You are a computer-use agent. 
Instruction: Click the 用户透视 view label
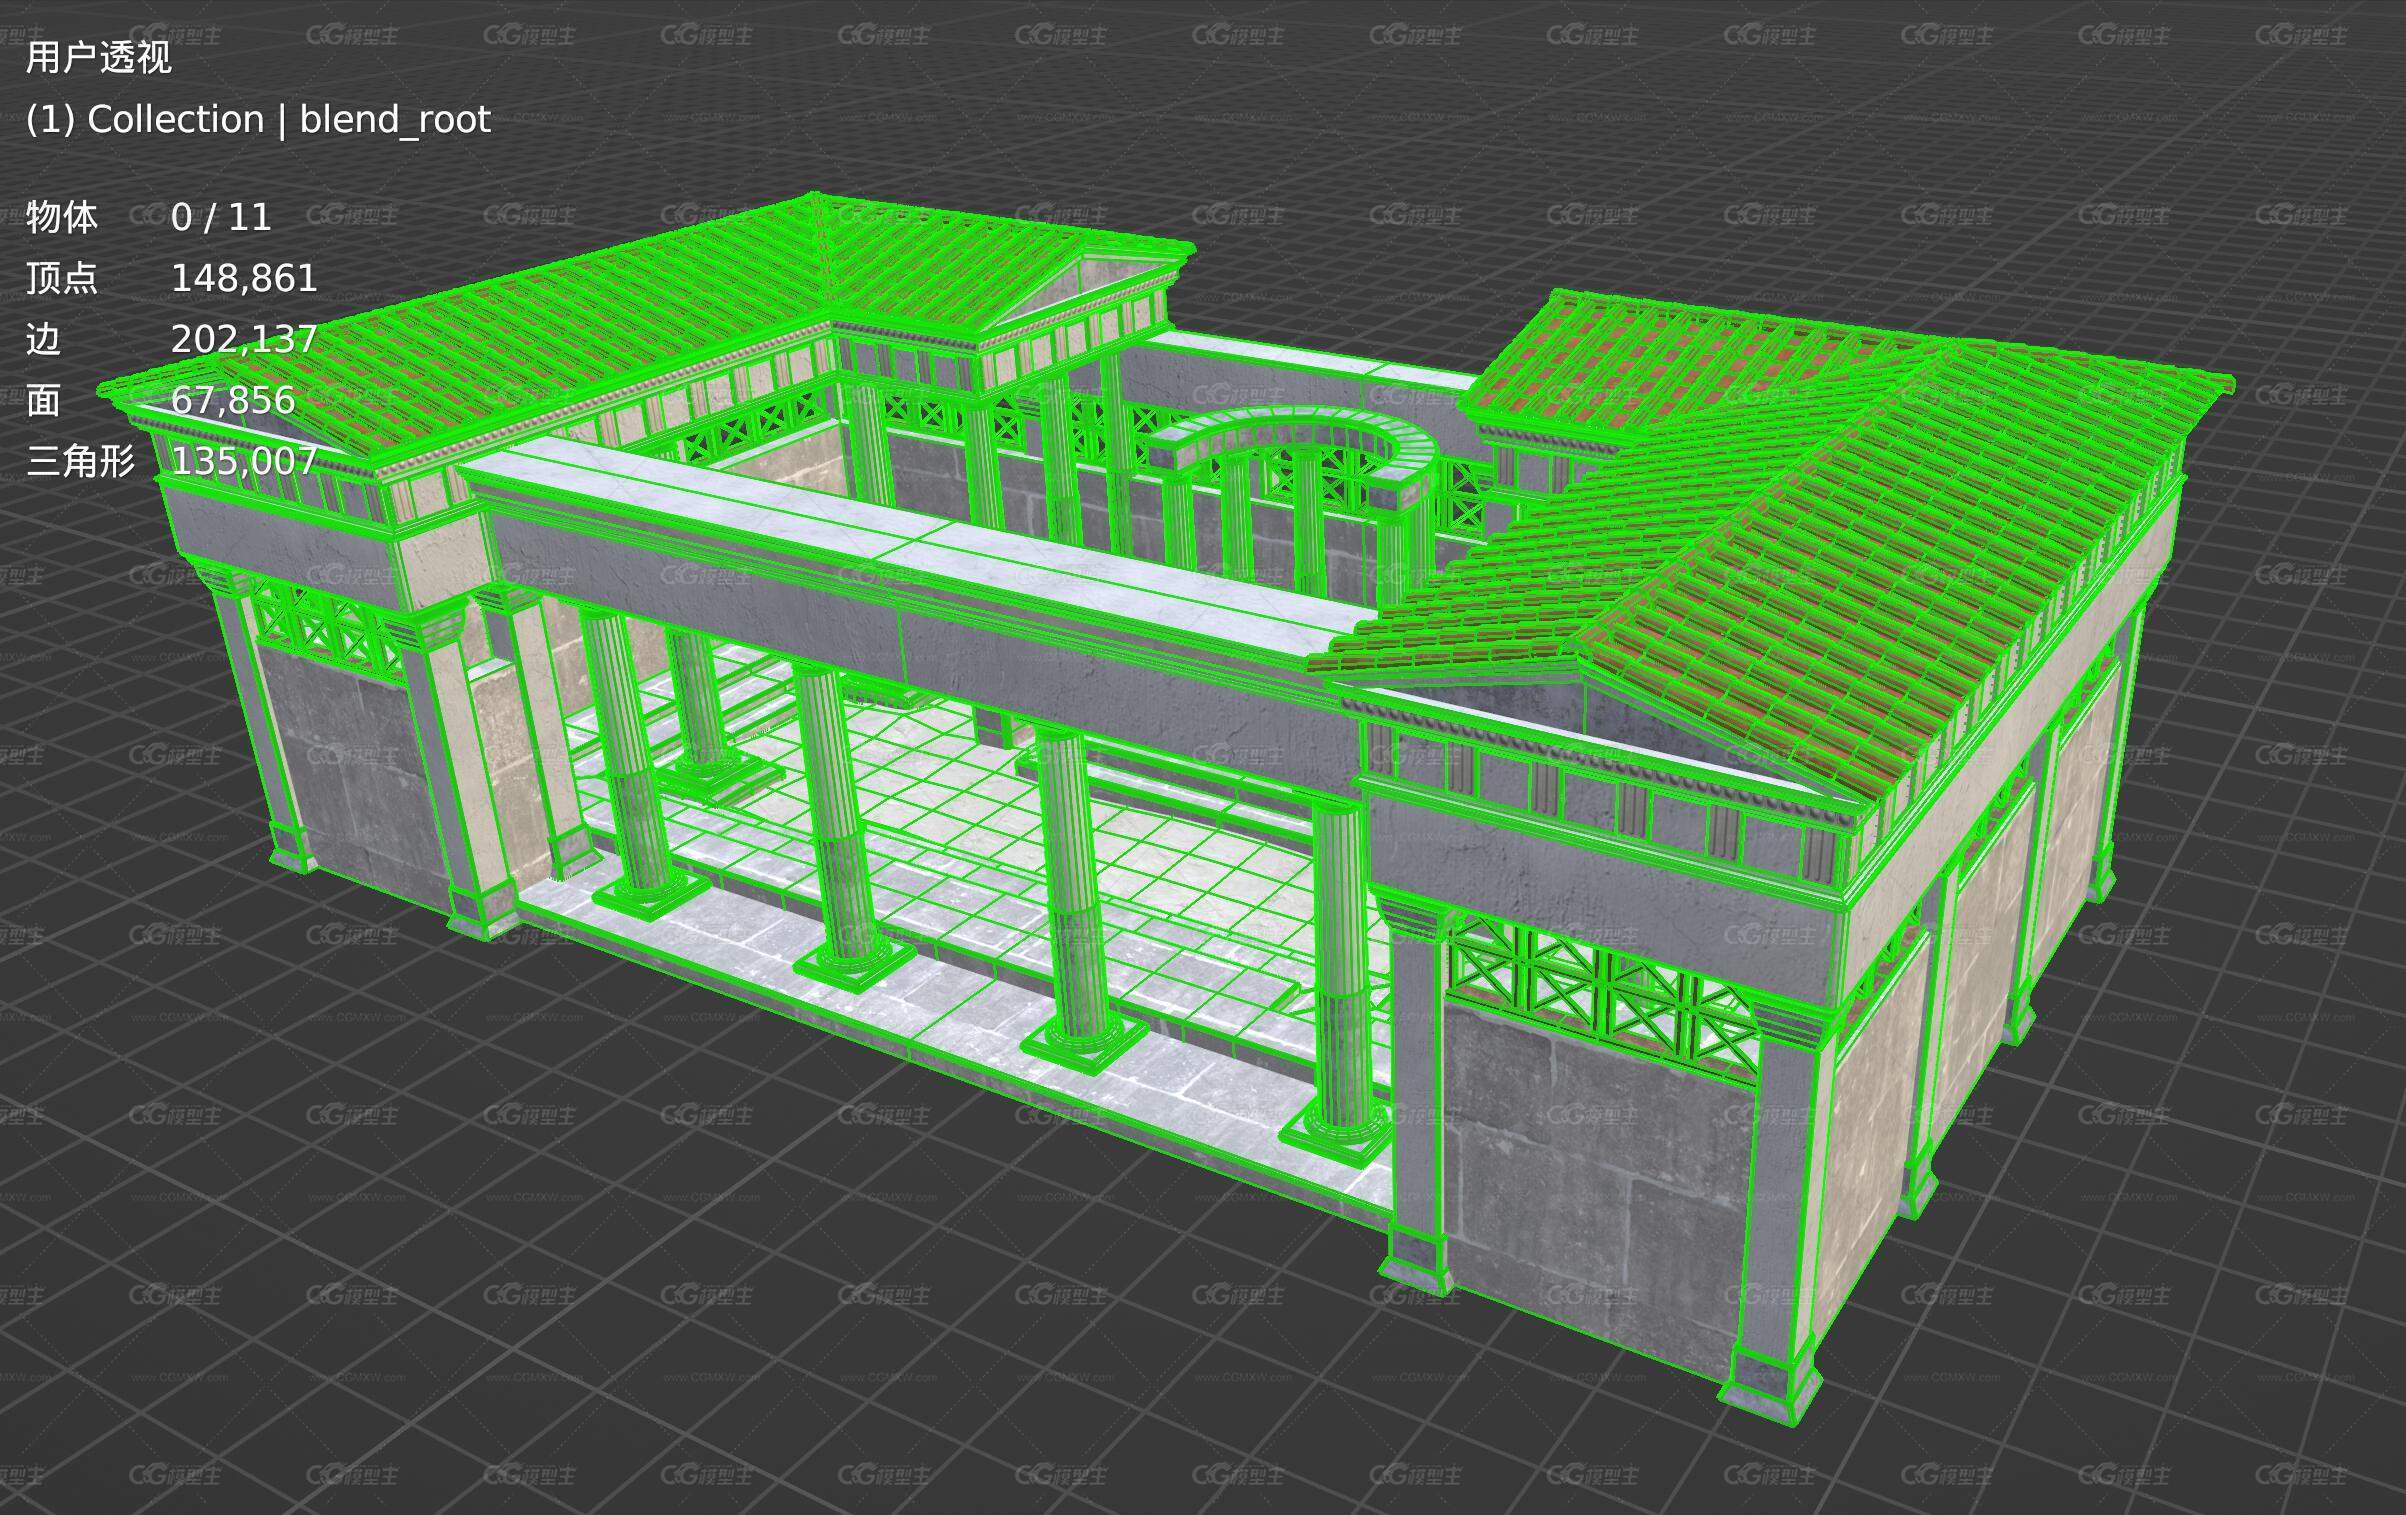98,58
